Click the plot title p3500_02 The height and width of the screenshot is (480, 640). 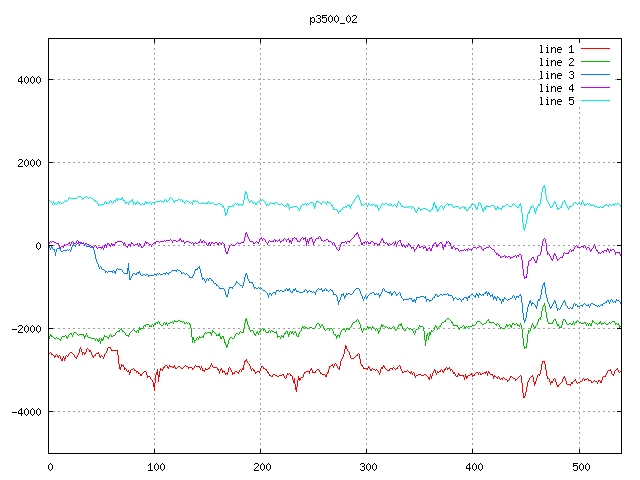click(333, 19)
